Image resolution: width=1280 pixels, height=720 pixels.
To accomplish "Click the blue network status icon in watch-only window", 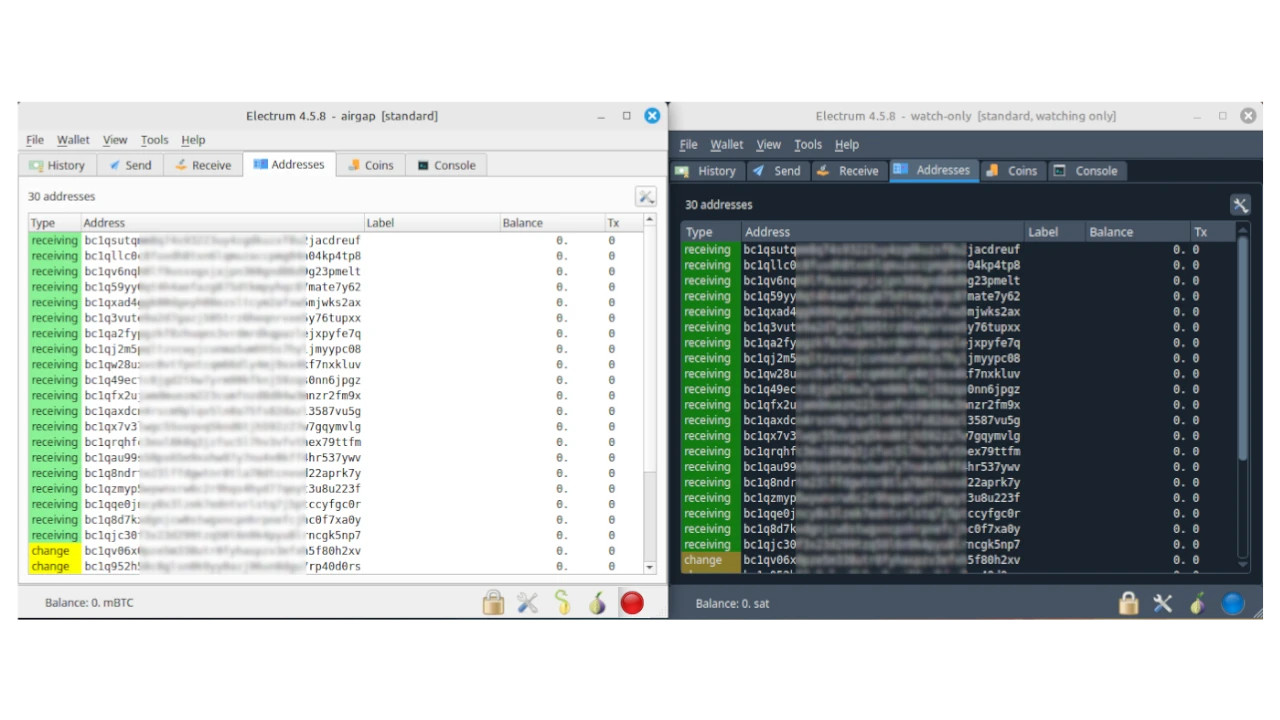I will [1232, 603].
